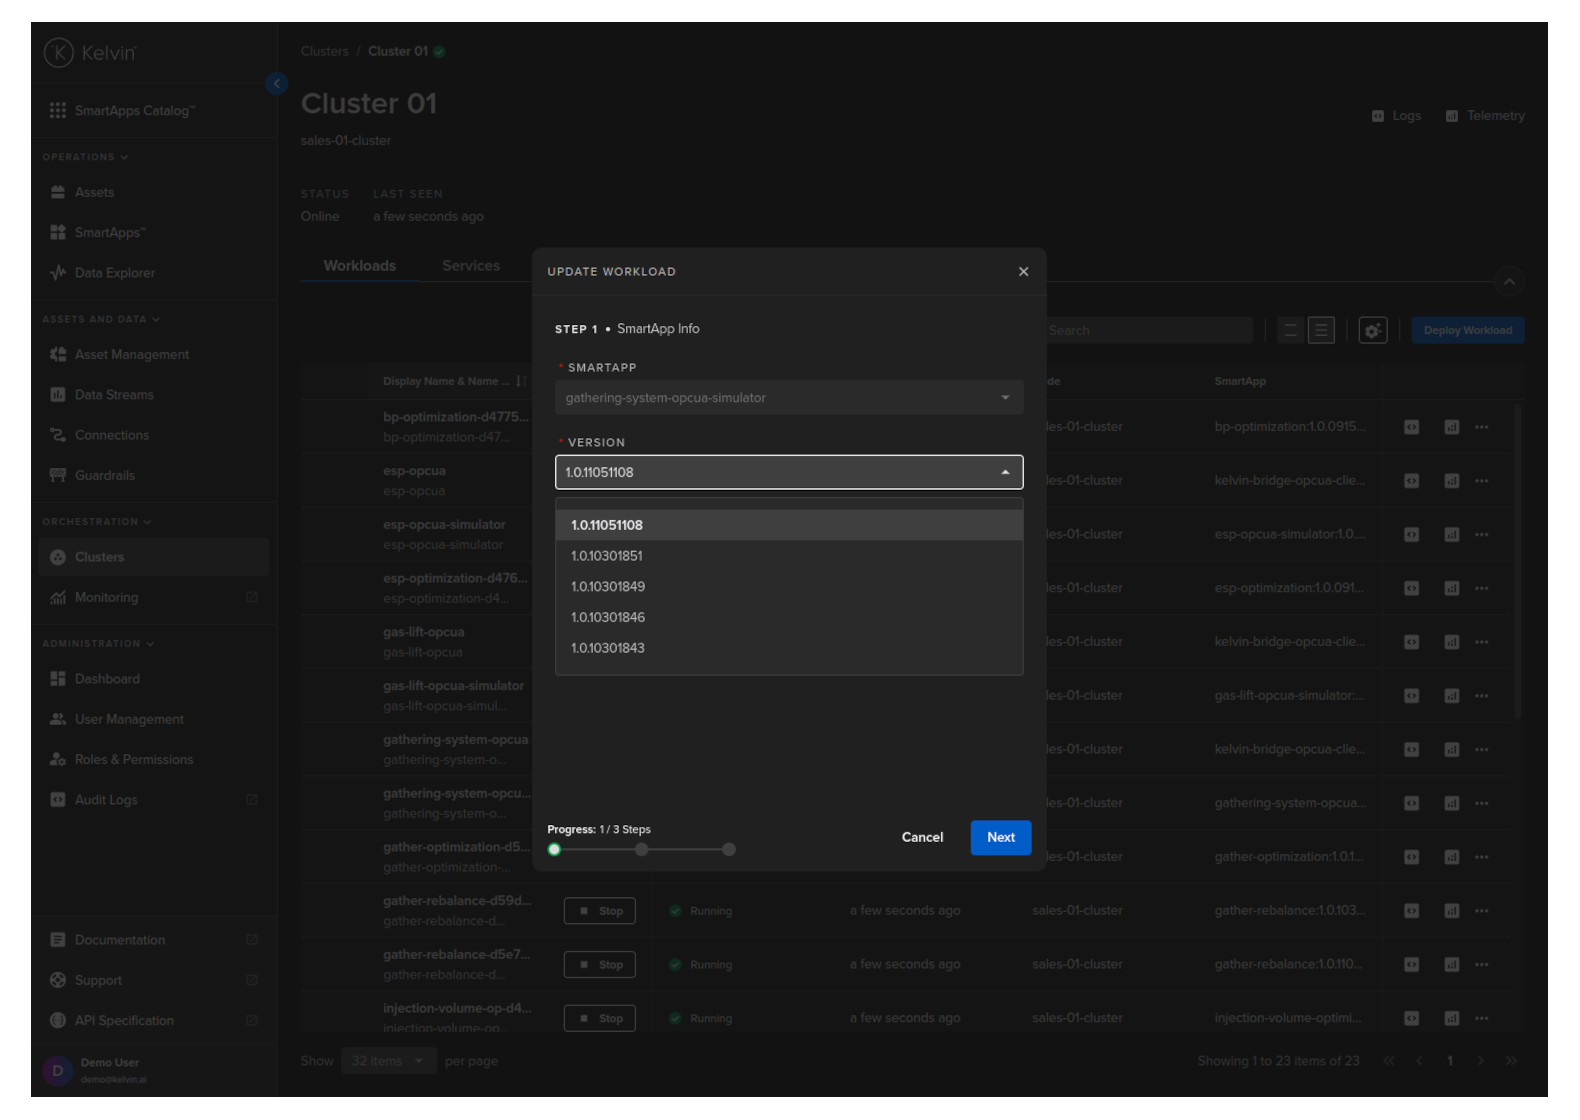Open the items per page dropdown
The width and height of the screenshot is (1580, 1120).
click(388, 1061)
